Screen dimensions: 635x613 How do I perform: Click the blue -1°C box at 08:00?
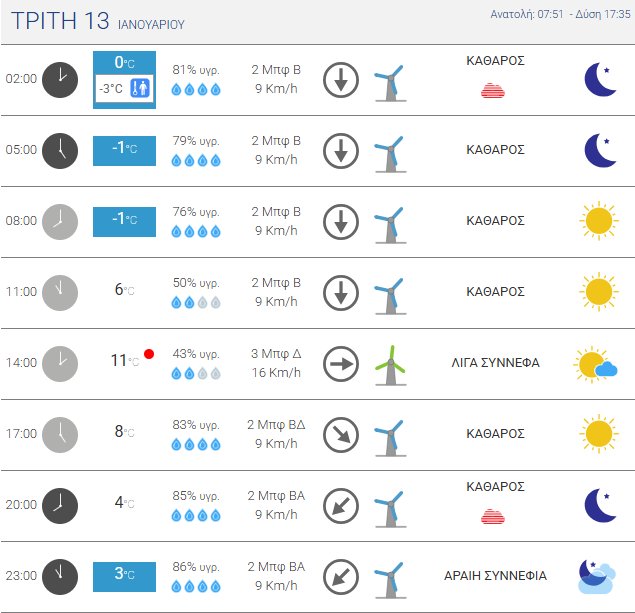click(x=125, y=221)
